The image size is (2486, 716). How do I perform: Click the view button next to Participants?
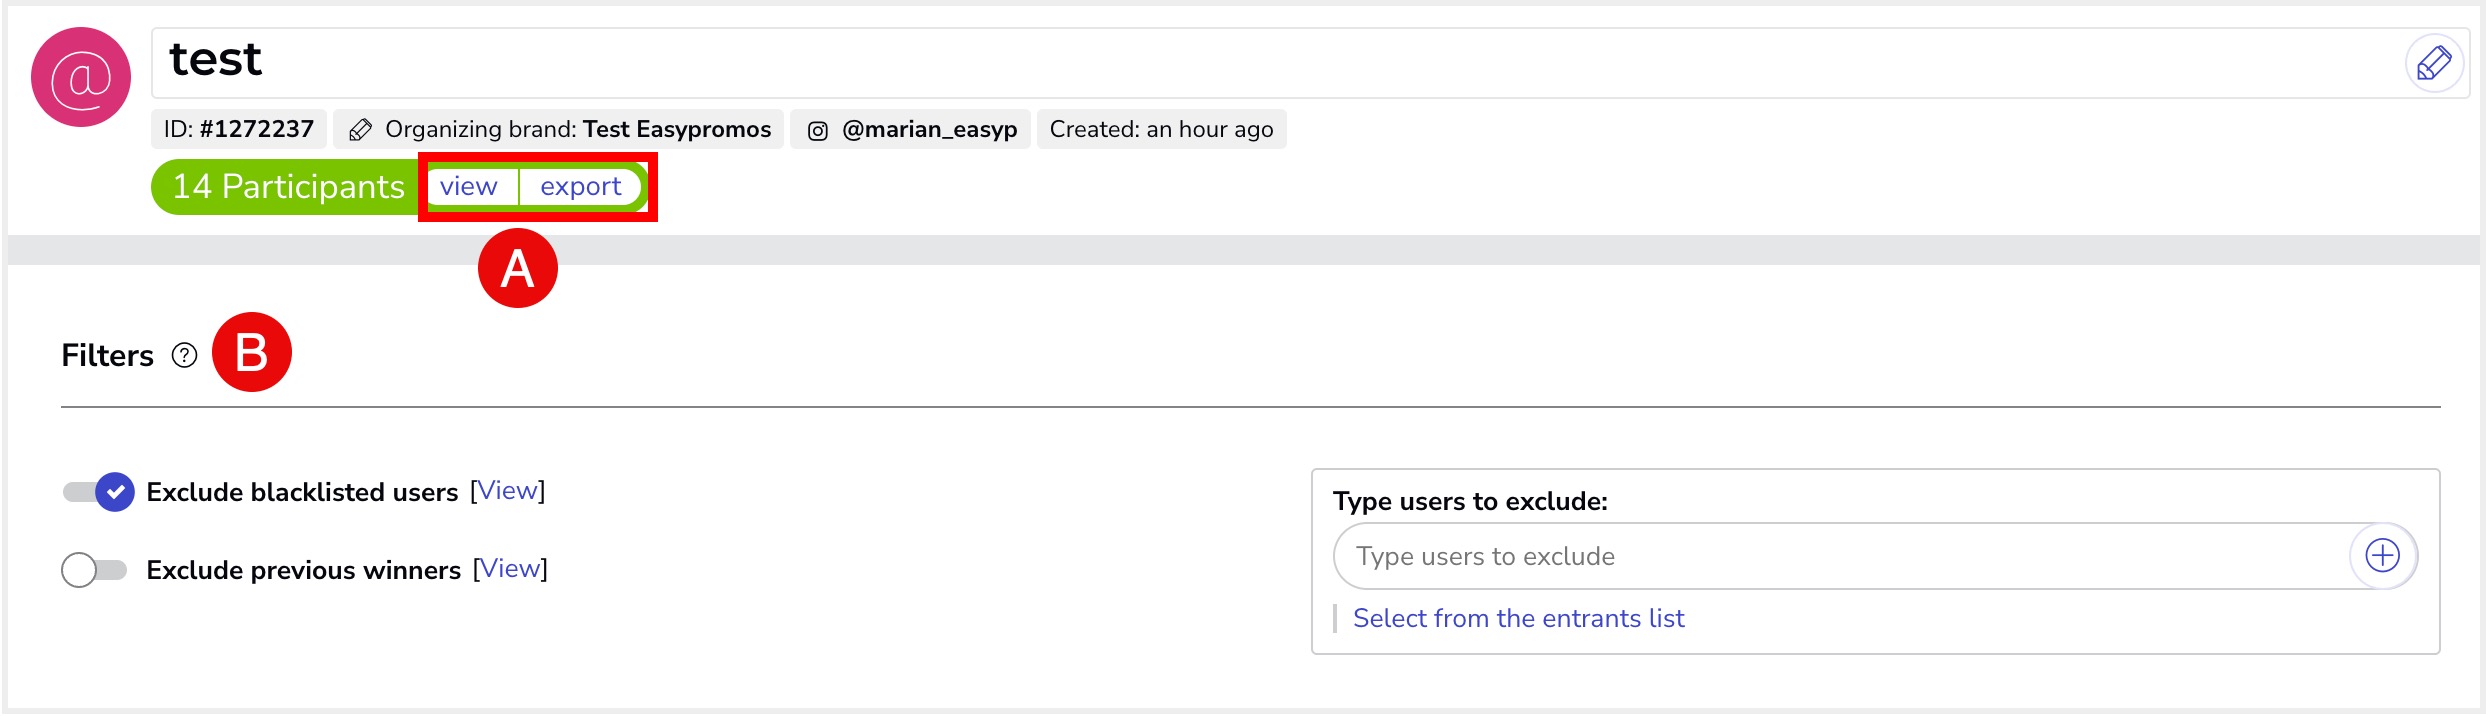pyautogui.click(x=468, y=187)
